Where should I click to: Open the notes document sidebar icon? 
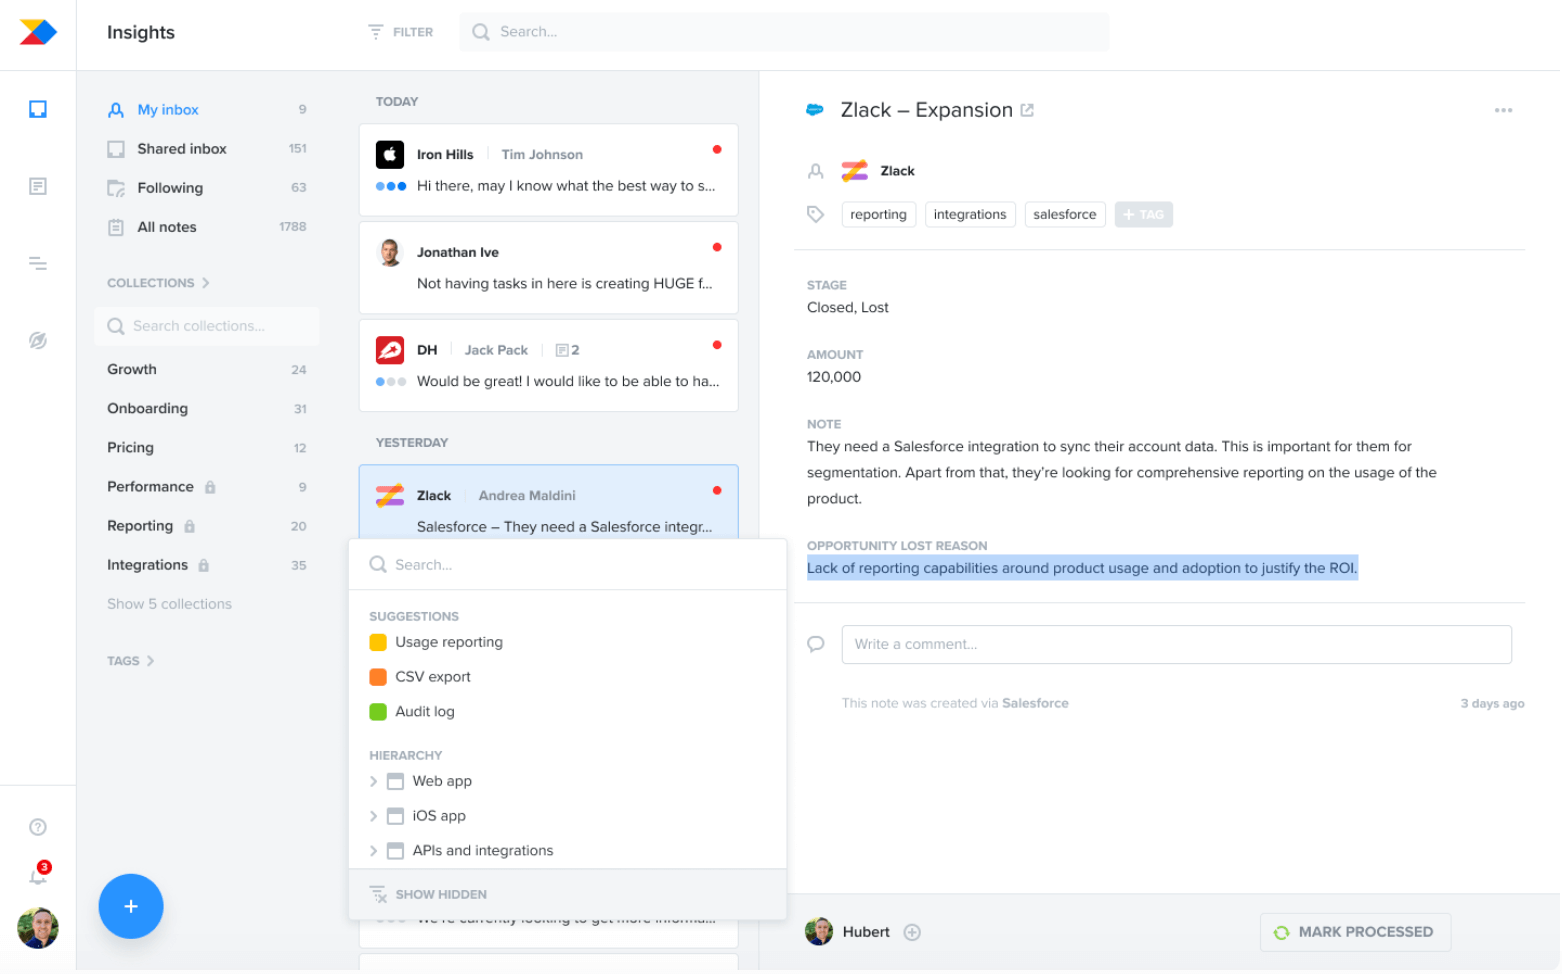click(38, 186)
